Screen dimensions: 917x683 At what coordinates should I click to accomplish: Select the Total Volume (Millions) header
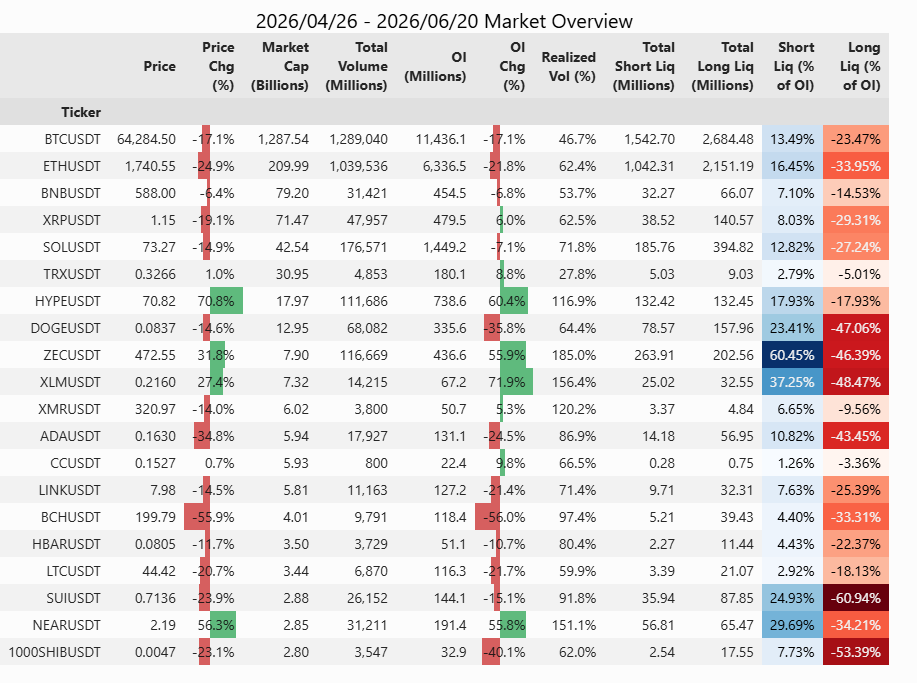tap(356, 66)
